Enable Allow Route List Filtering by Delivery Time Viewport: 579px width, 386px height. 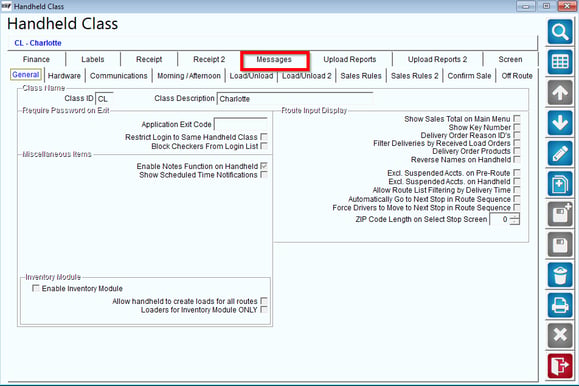pyautogui.click(x=517, y=190)
